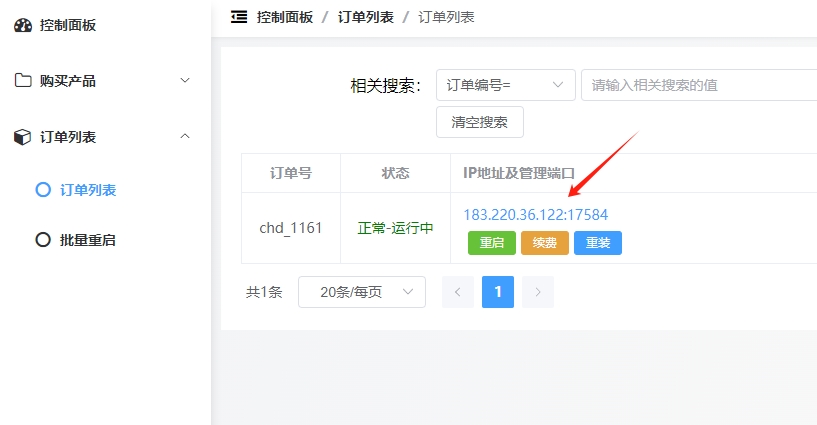The image size is (817, 425).
Task: Navigate to 控制面板 in the breadcrumb
Action: tap(285, 17)
